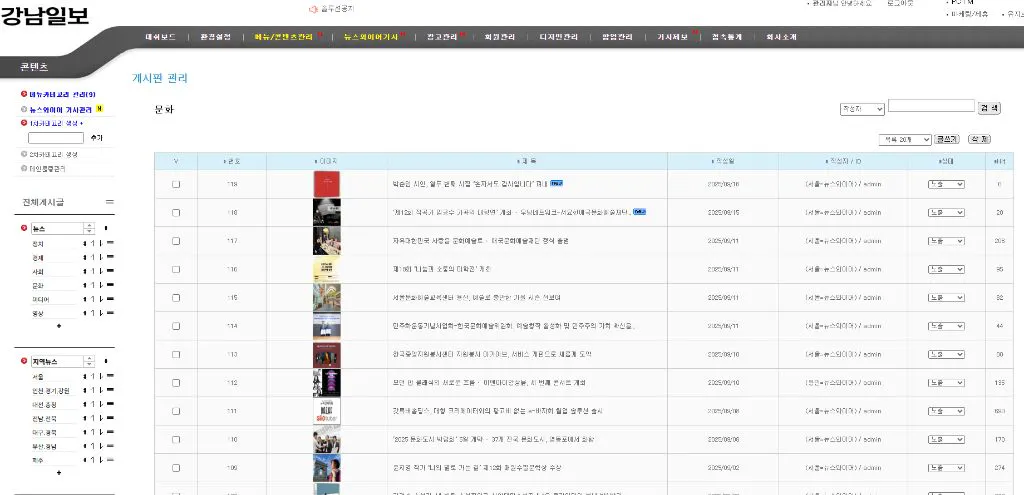
Task: Click the red bullet icon beside 지역뉴스 group
Action: [24, 361]
